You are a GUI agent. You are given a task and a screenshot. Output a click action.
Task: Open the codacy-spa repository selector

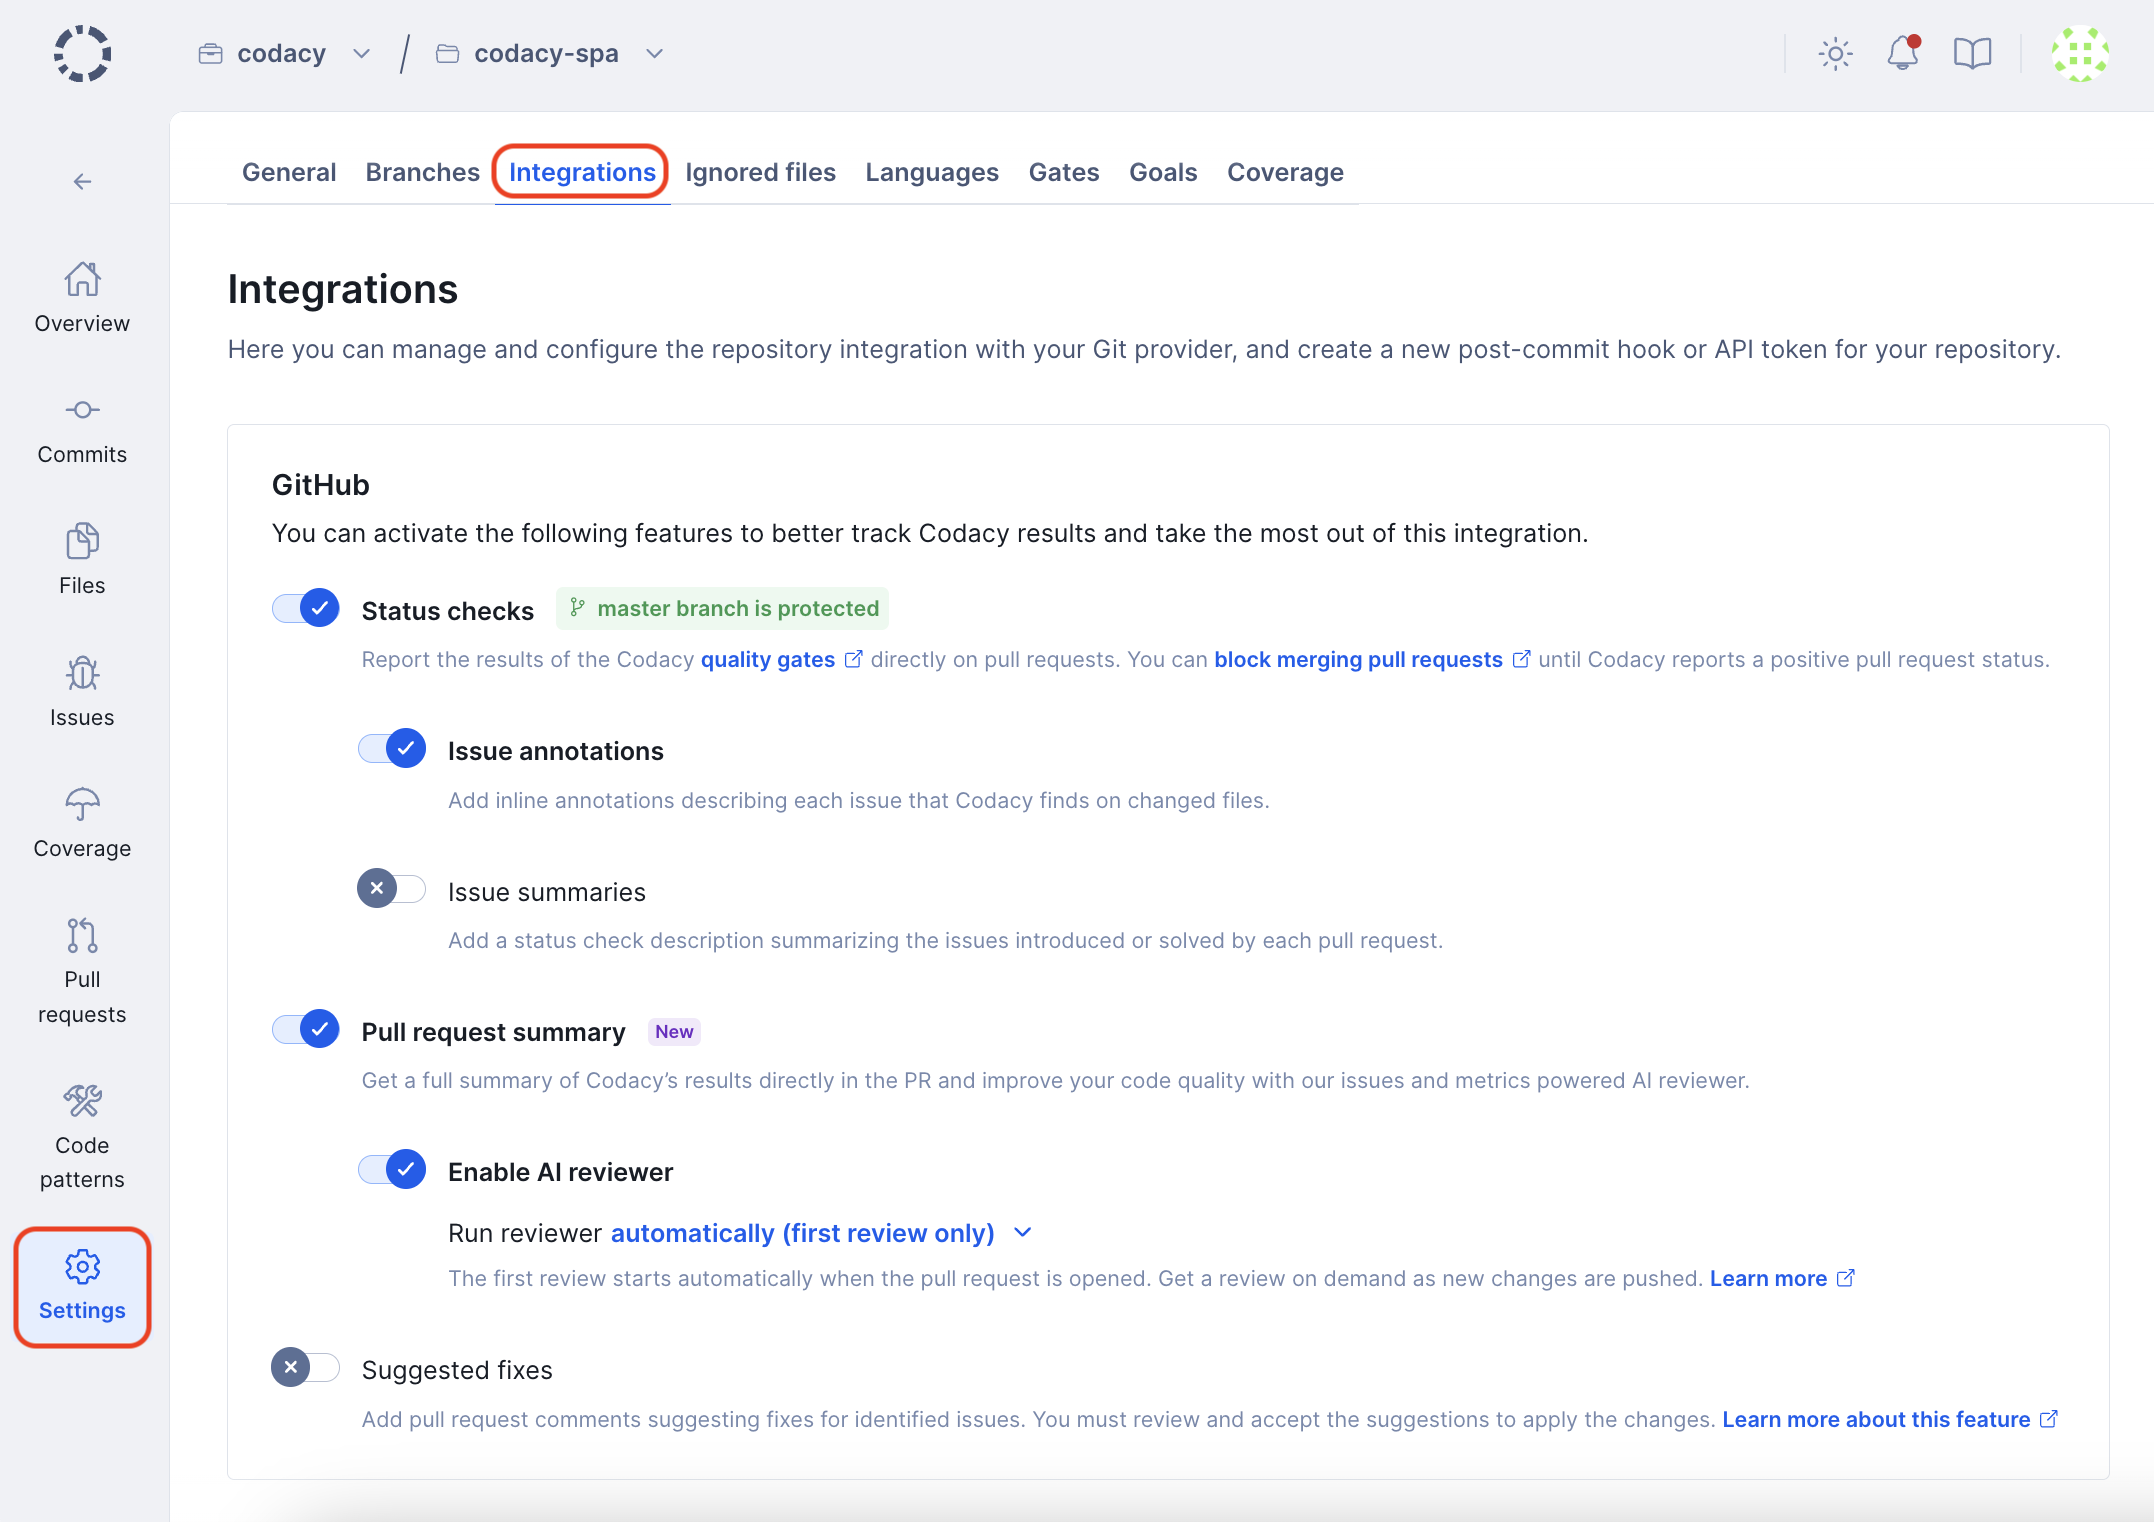pyautogui.click(x=655, y=53)
